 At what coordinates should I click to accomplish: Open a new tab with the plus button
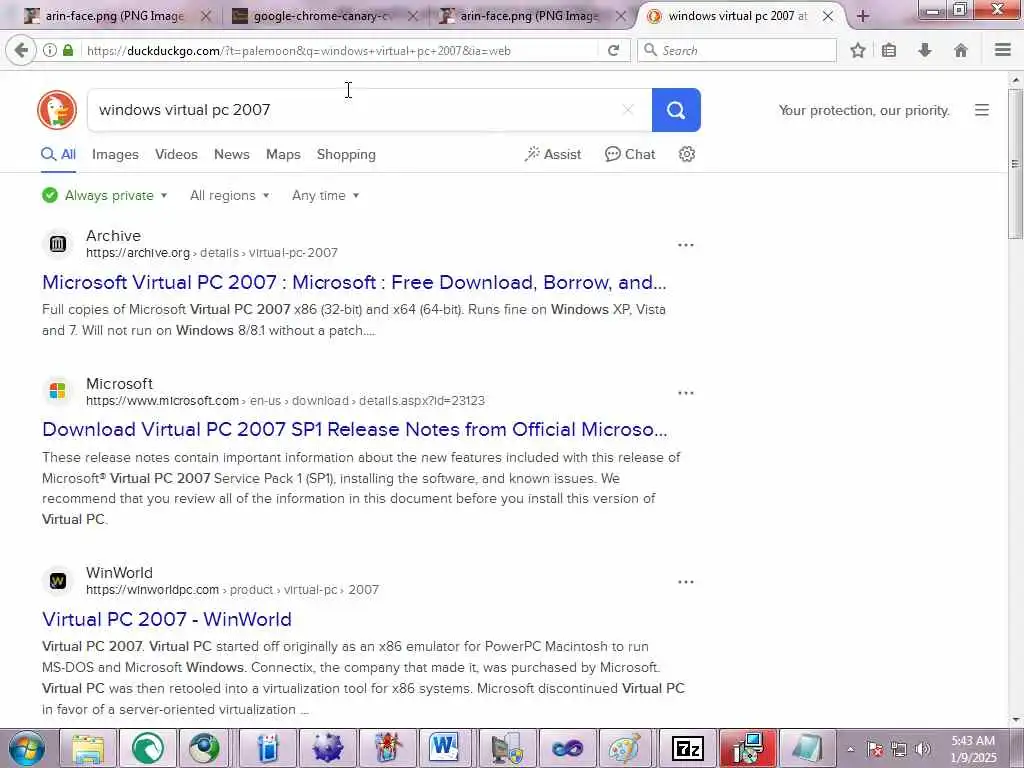[x=862, y=16]
